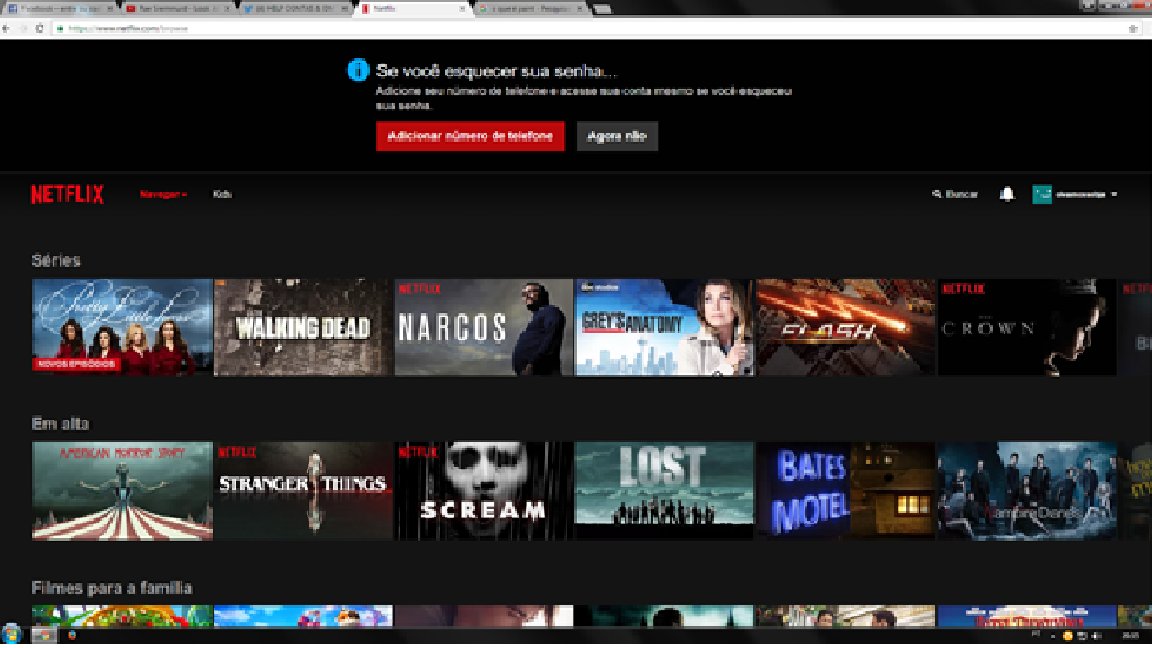Click the Chrome taskbar button

(x=43, y=635)
